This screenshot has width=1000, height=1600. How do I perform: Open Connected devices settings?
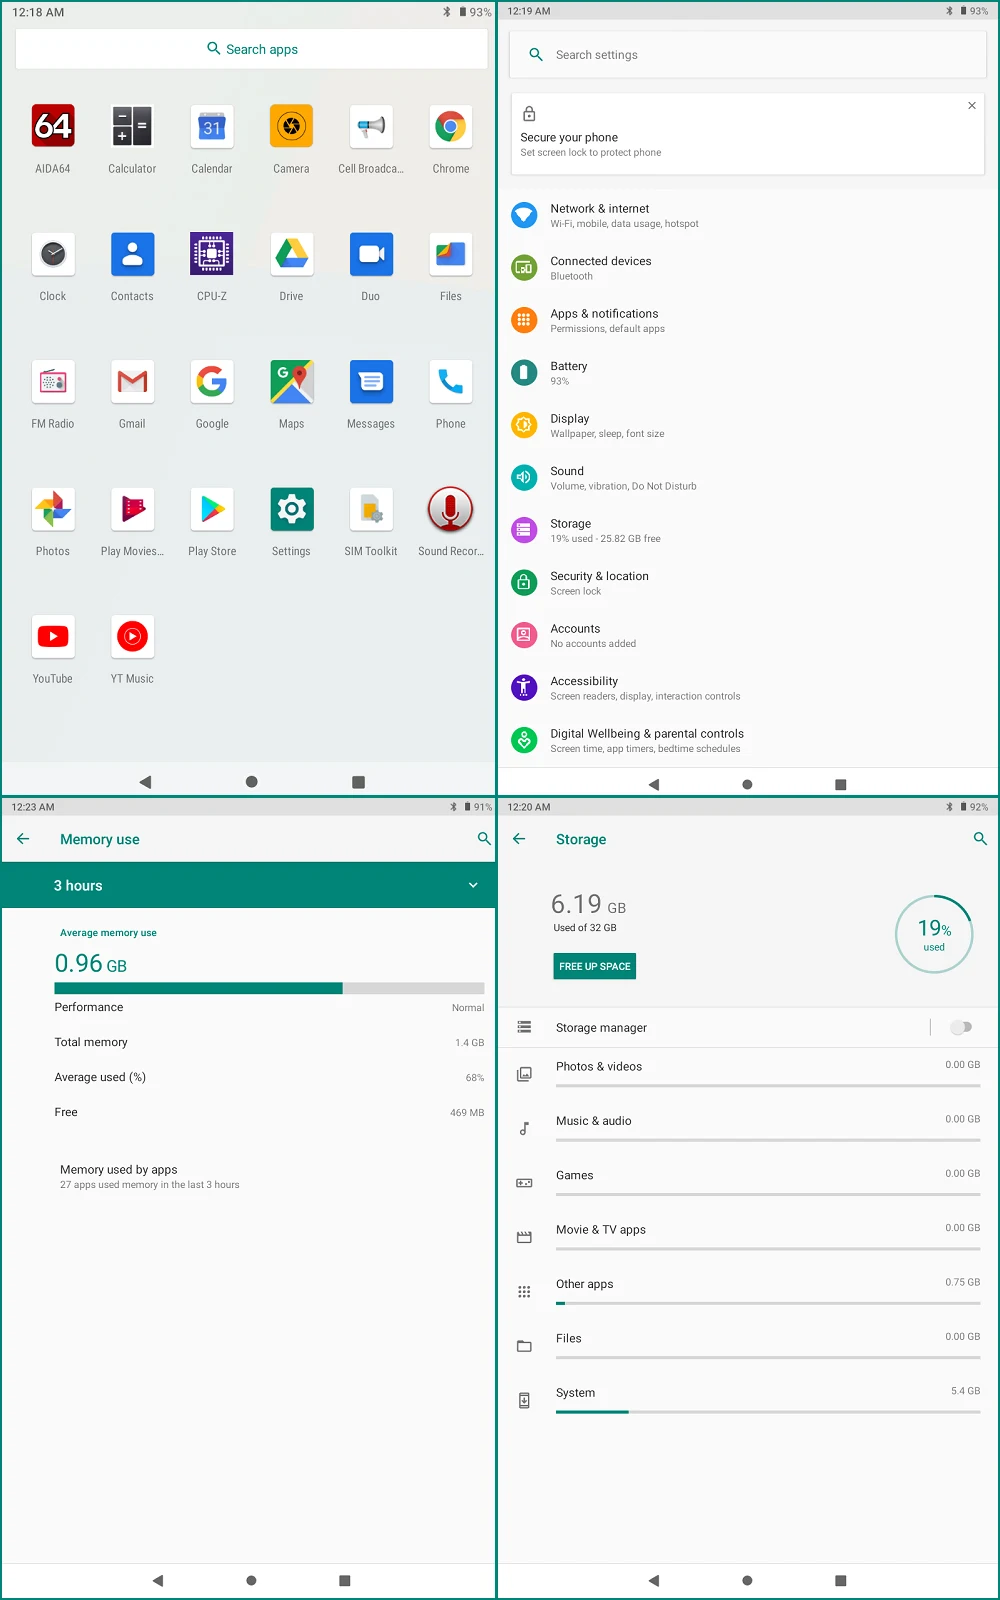click(748, 268)
